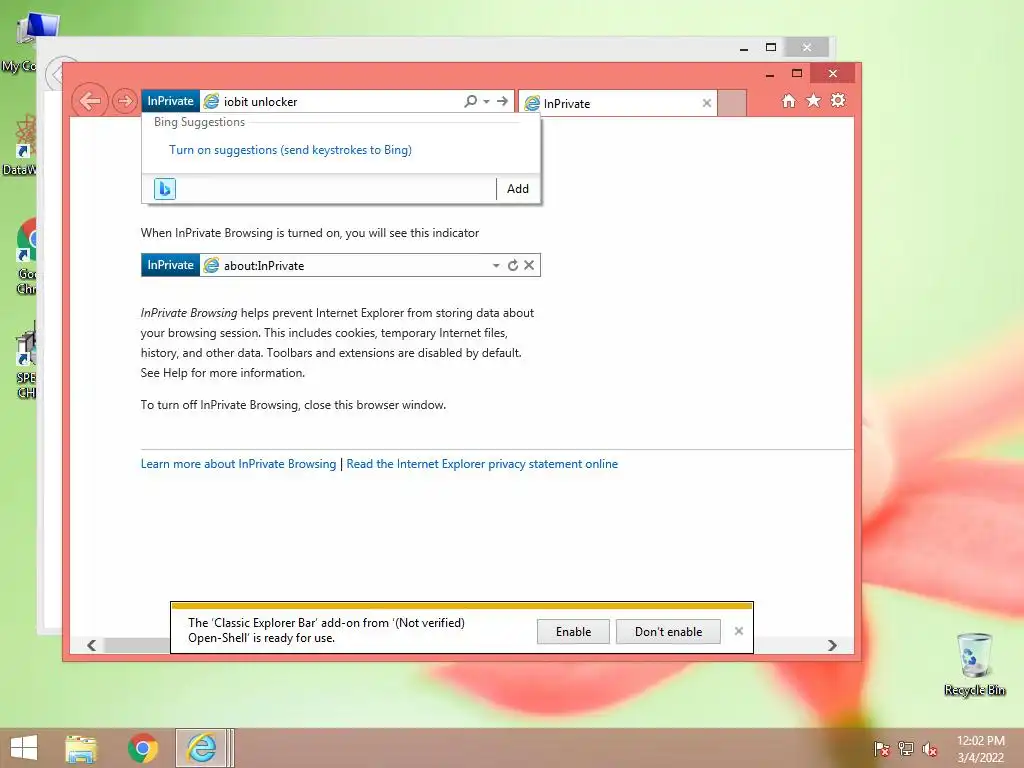
Task: Open the Tools gear menu
Action: tap(838, 101)
